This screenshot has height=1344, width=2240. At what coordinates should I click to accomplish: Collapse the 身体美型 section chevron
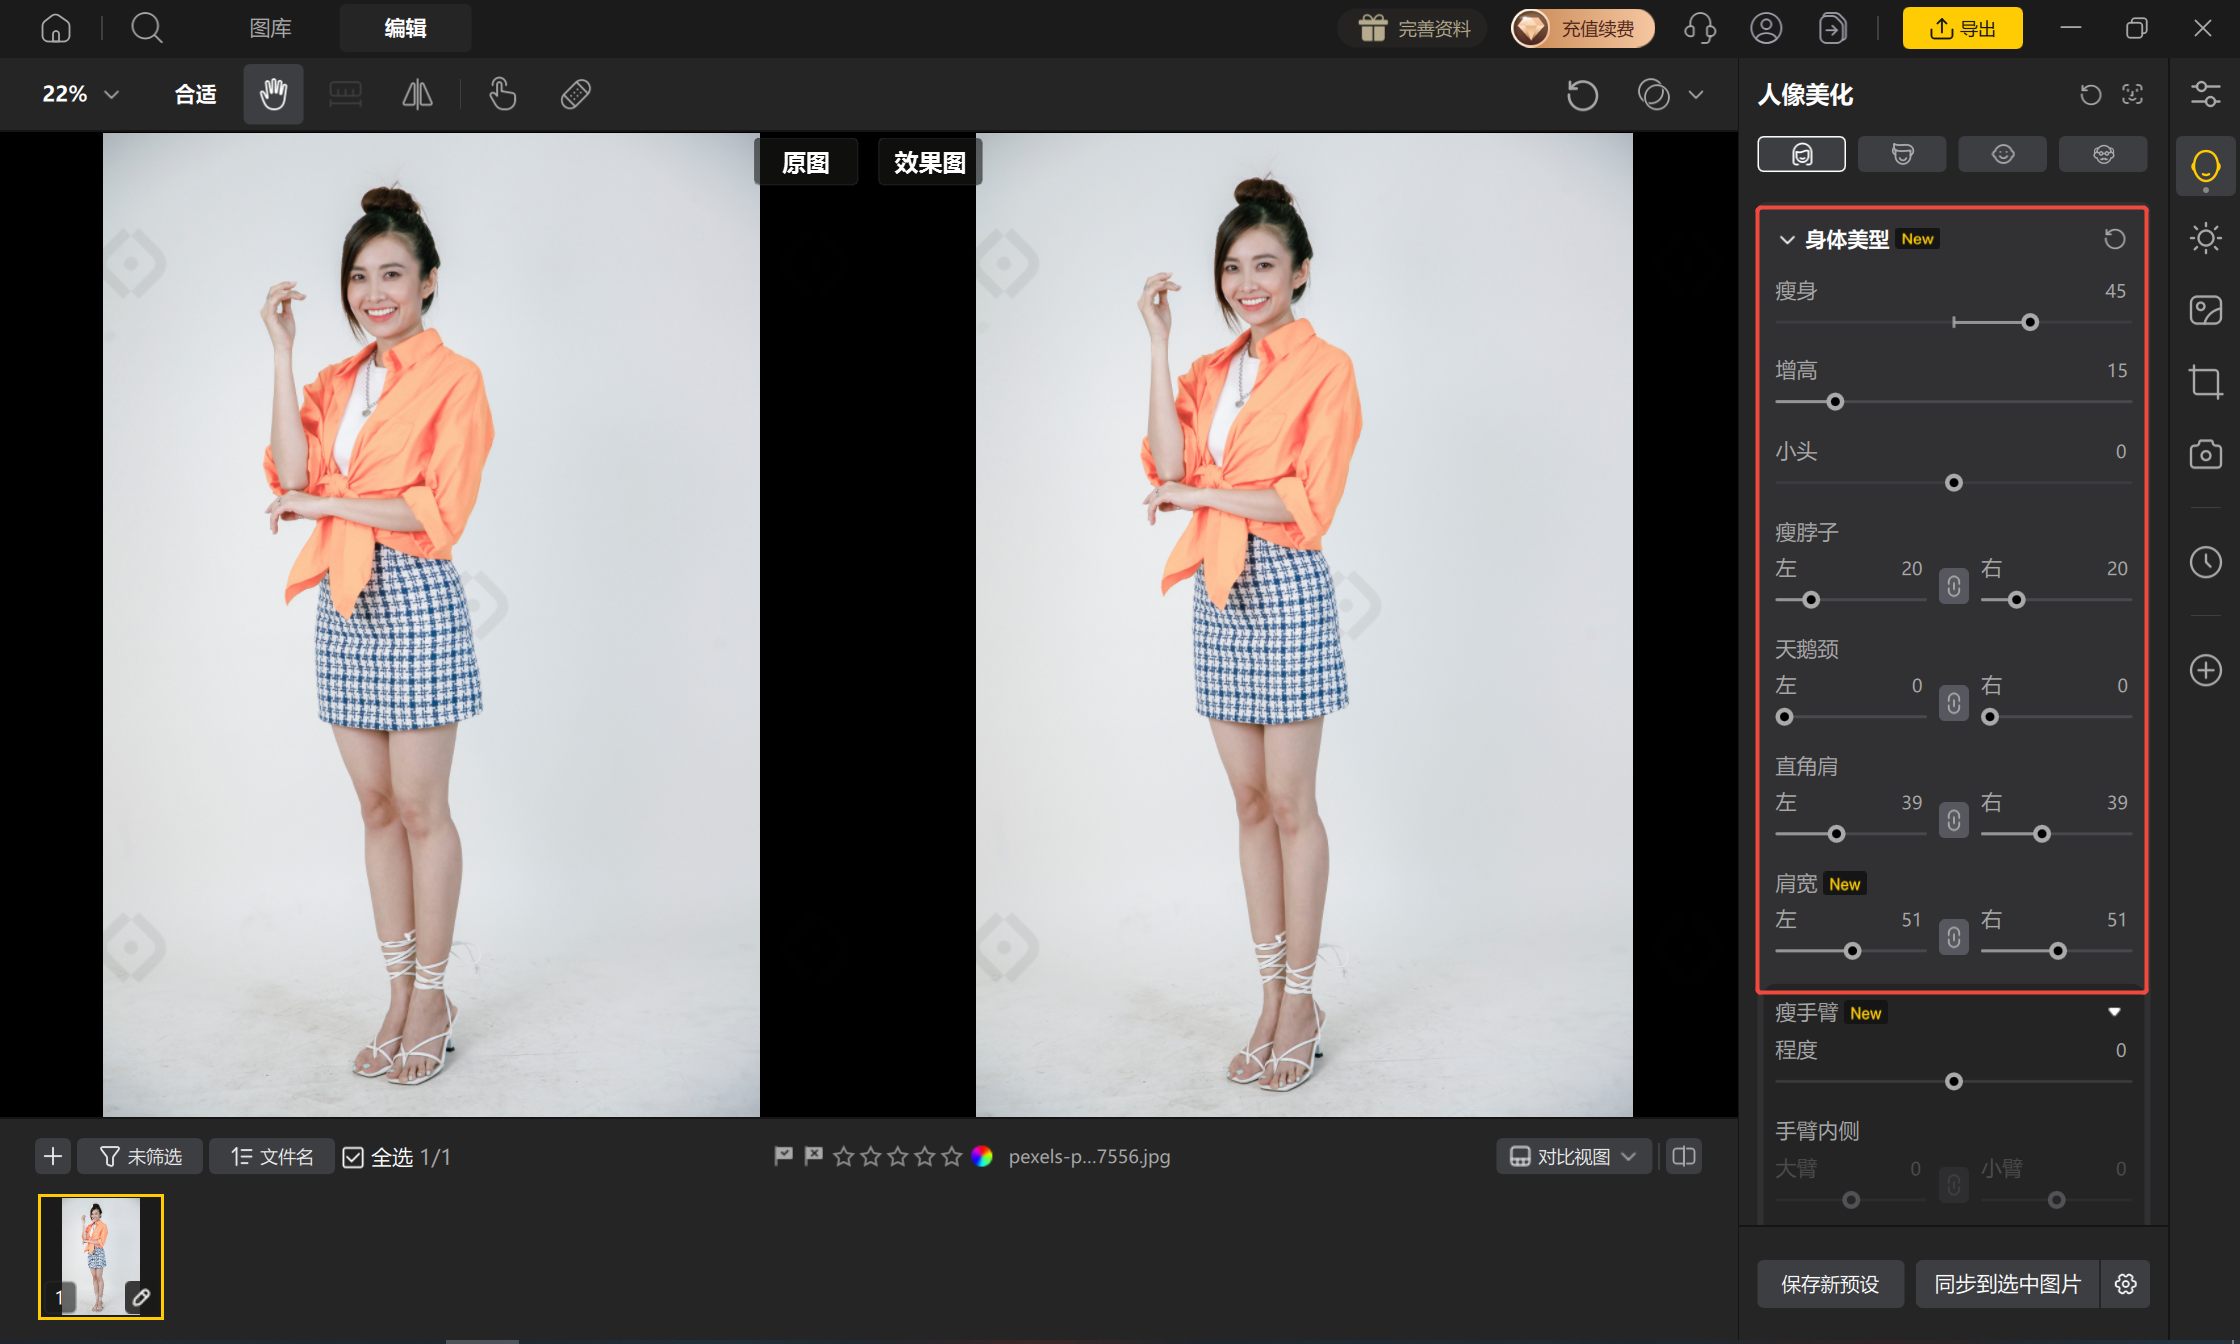coord(1787,240)
